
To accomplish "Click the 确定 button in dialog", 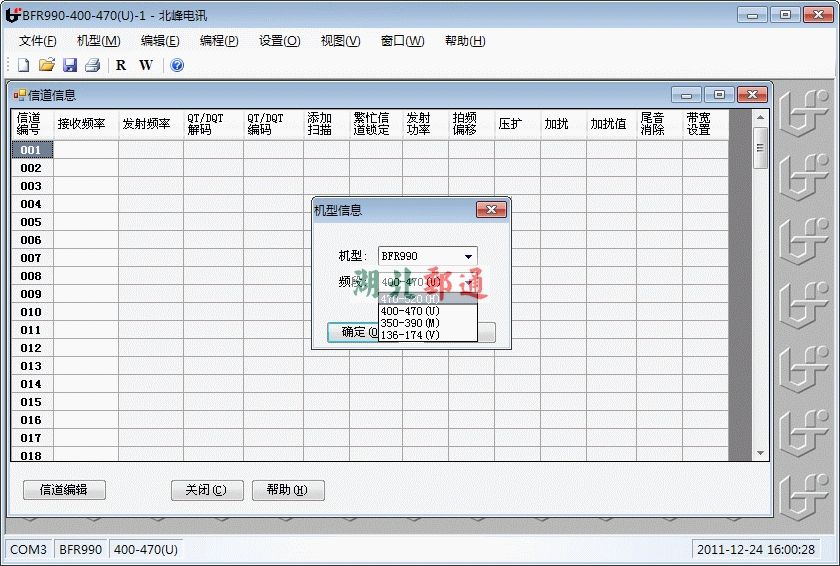I will (352, 332).
